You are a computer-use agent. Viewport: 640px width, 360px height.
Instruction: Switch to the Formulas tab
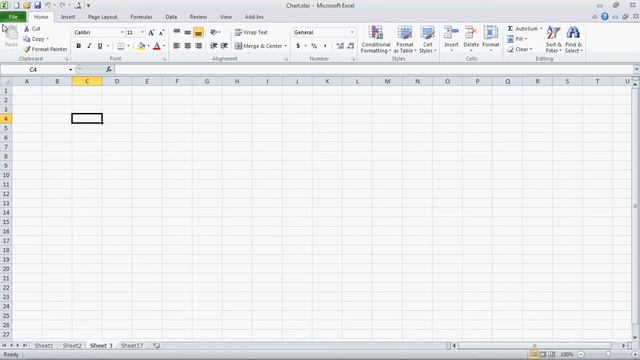141,17
